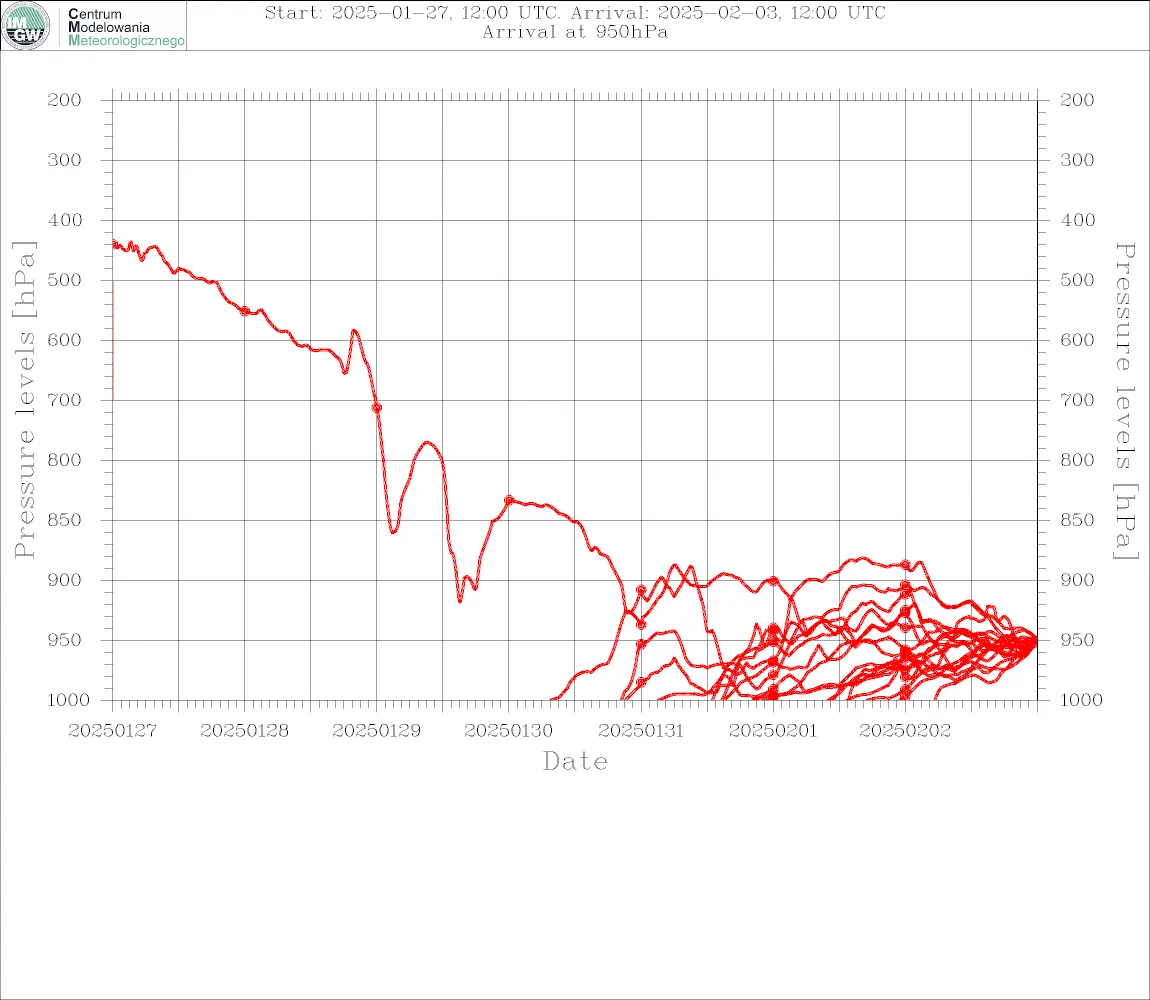
Task: Click the right axis 850 label
Action: [x=1077, y=520]
